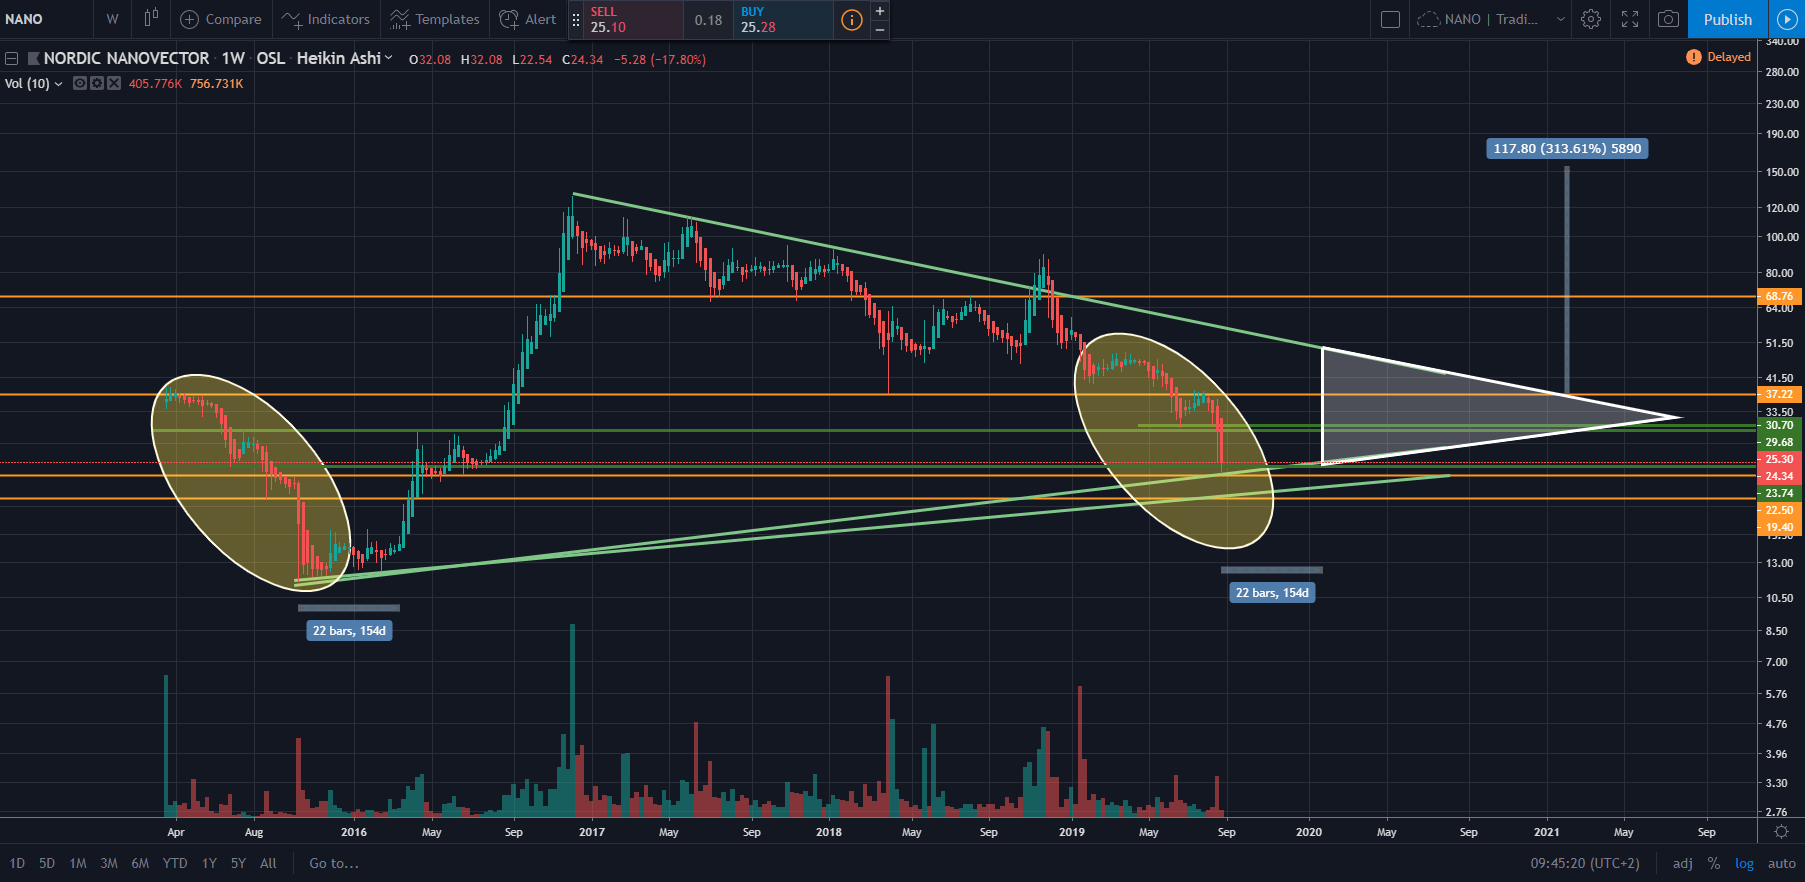
Task: Click the 37.22 orange price label on axis
Action: pos(1780,394)
